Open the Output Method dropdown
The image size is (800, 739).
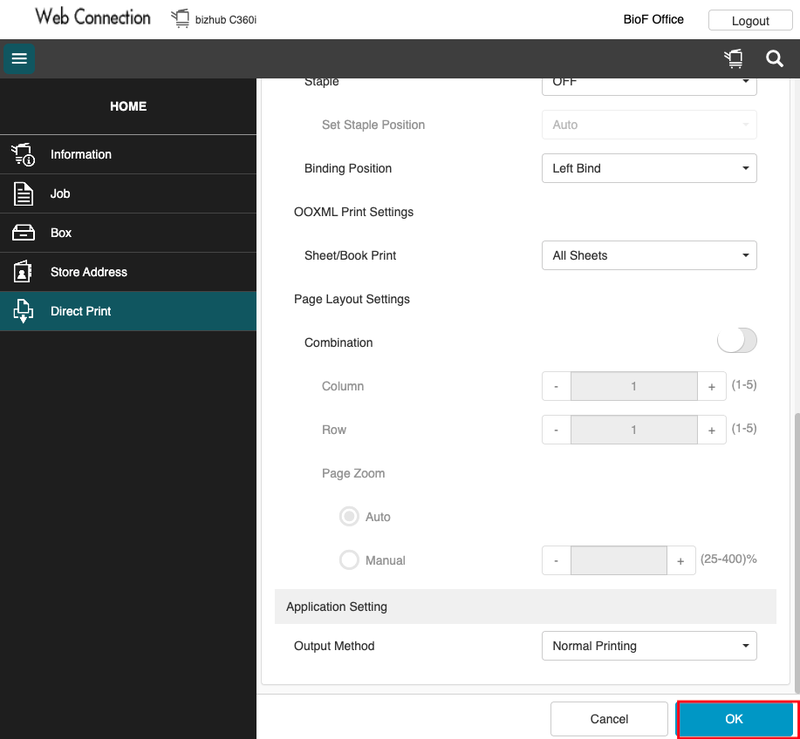click(649, 646)
